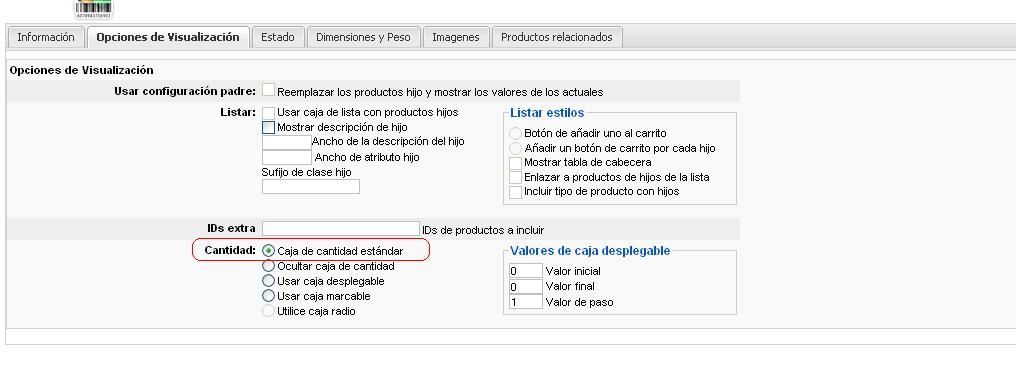Select the Productos relacionados tab
Viewport: 1016px width, 379px height.
(557, 37)
